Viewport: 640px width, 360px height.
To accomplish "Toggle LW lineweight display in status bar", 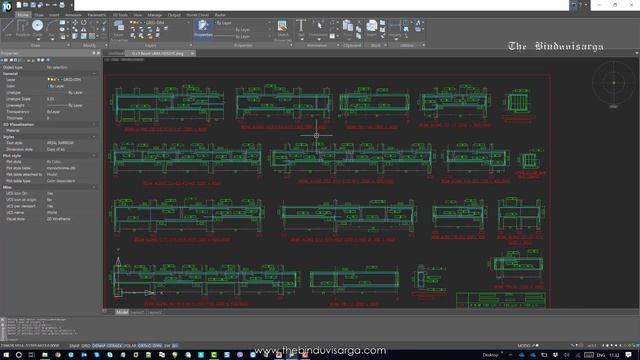I will [x=167, y=346].
